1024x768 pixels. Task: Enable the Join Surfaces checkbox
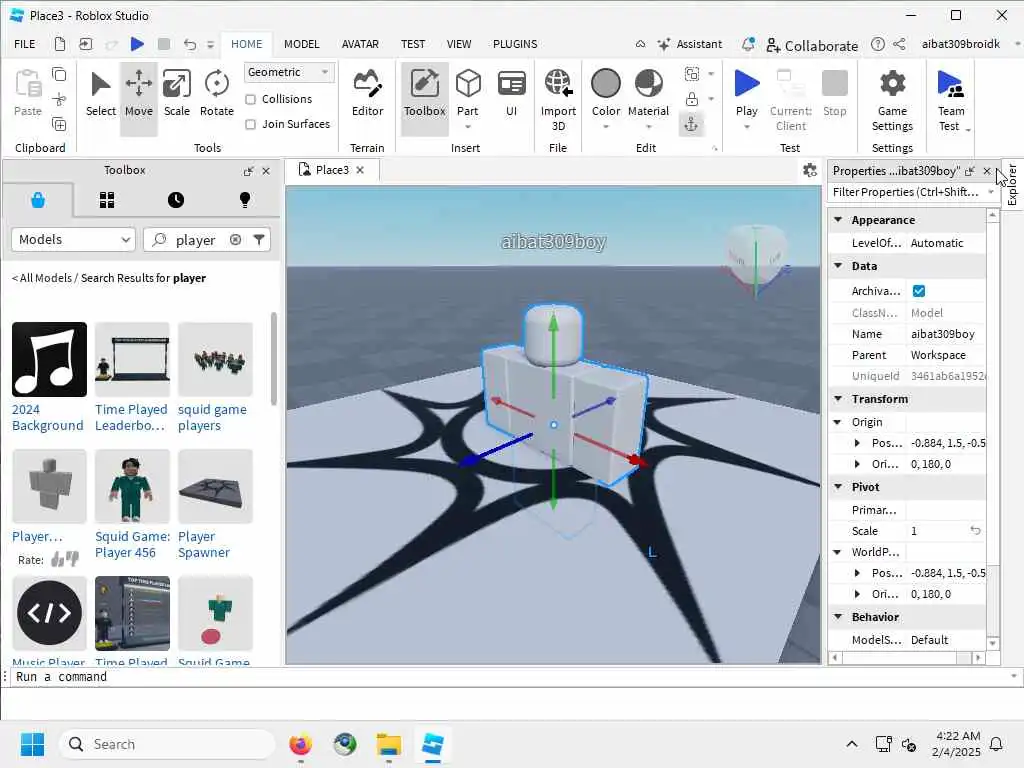pos(250,124)
